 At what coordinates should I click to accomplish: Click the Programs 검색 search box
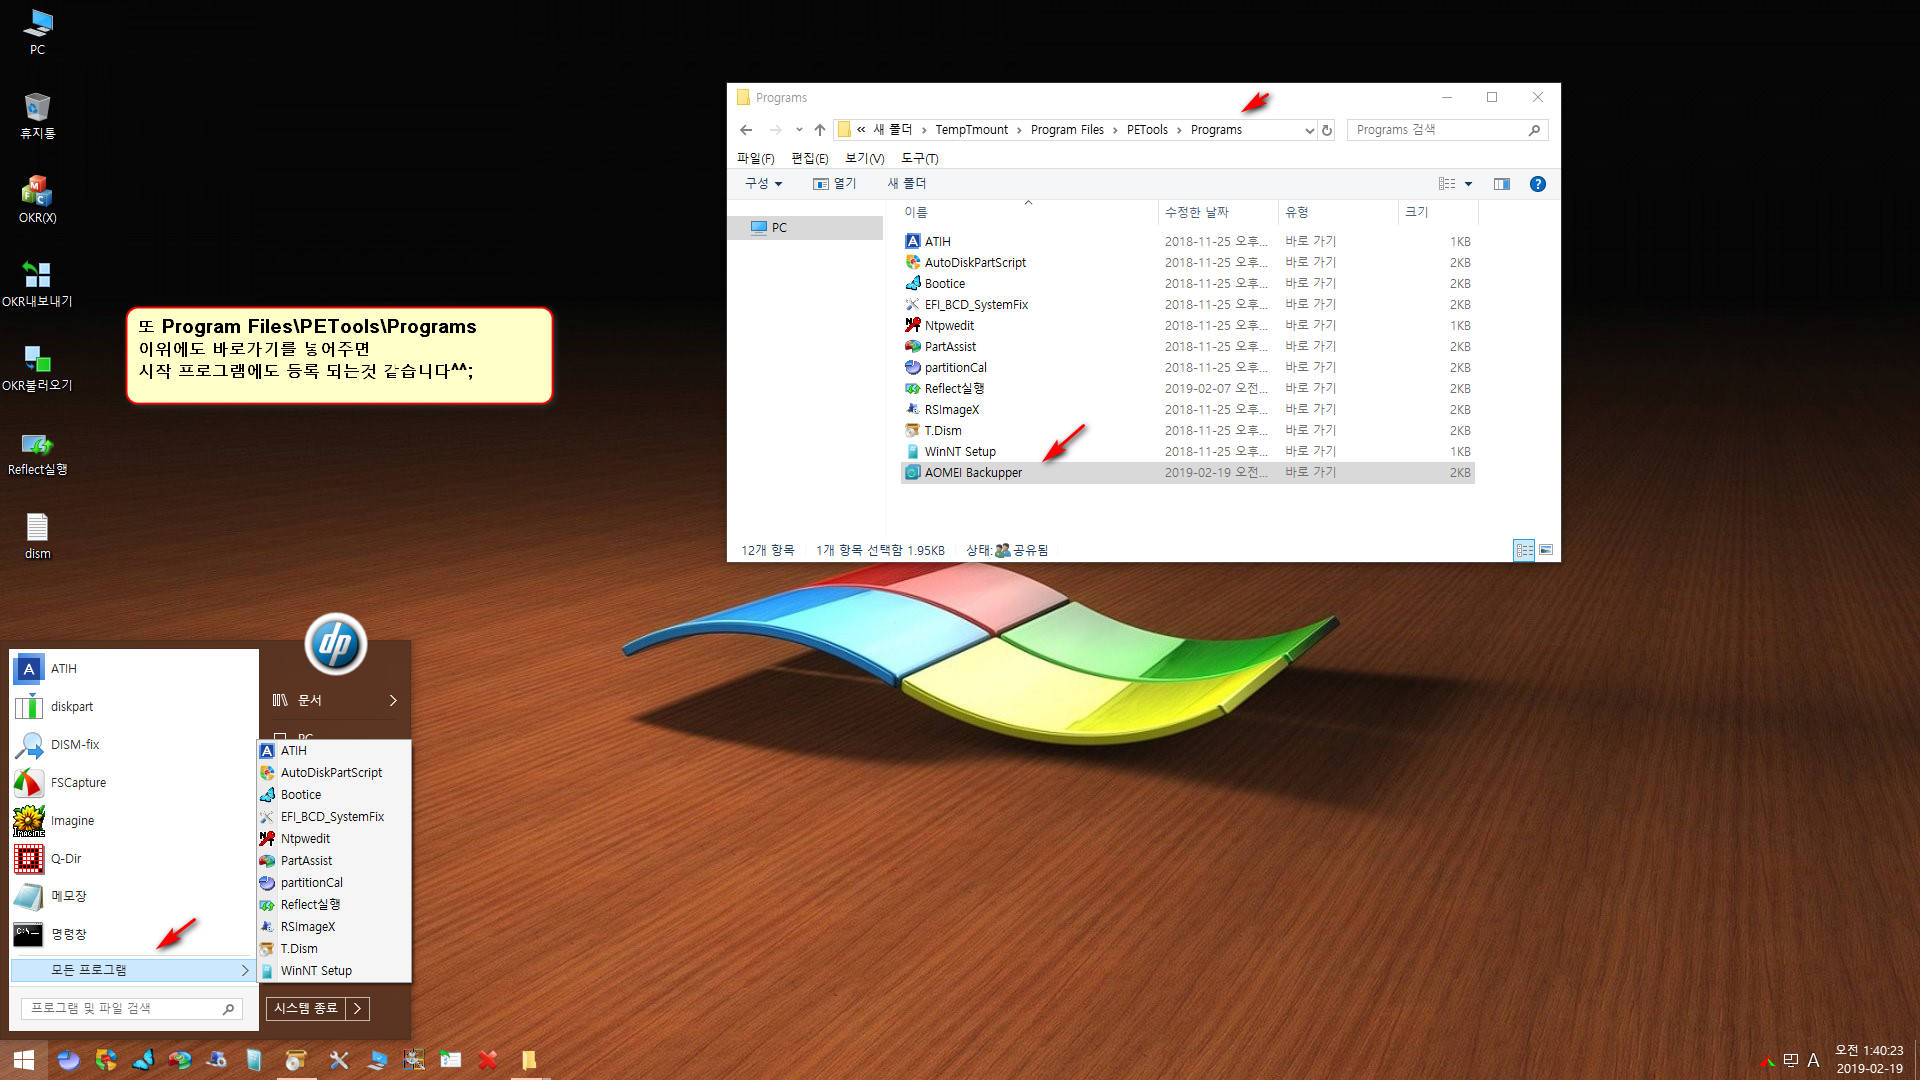point(1447,130)
